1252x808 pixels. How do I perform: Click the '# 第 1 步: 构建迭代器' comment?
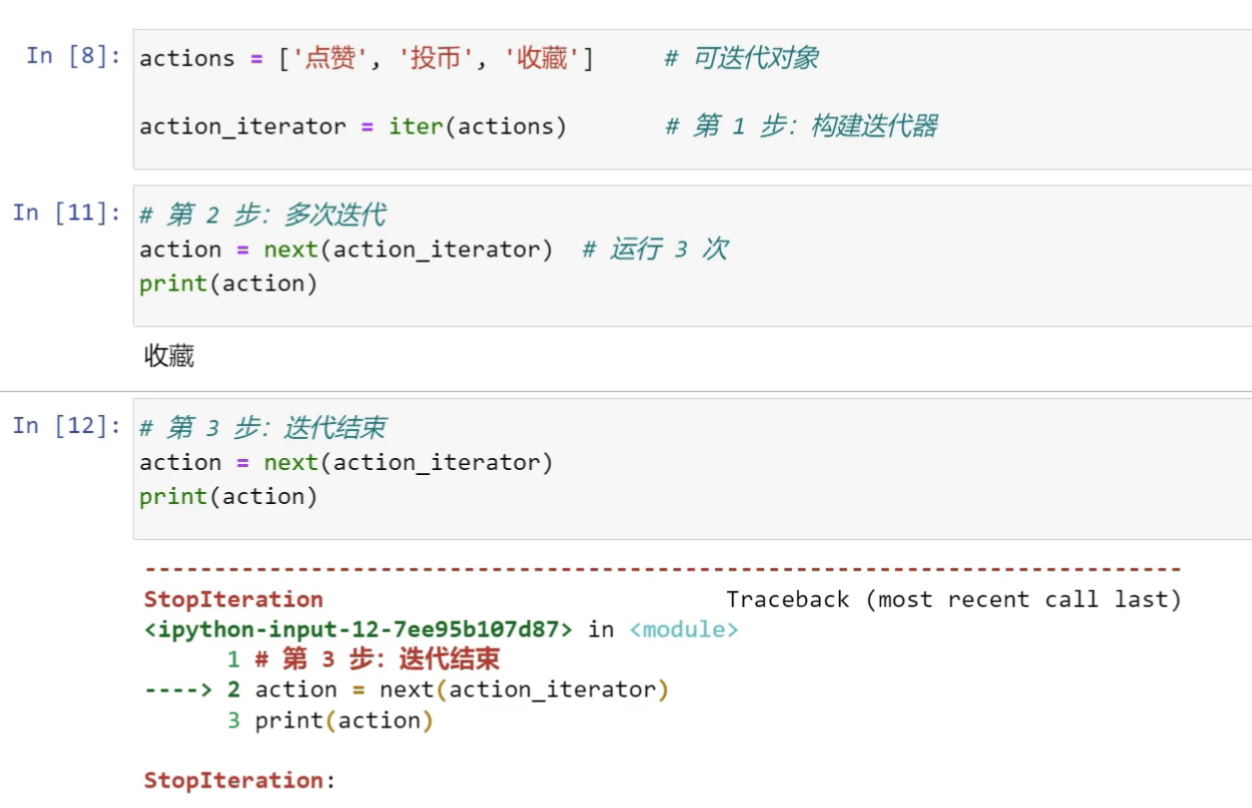[801, 127]
